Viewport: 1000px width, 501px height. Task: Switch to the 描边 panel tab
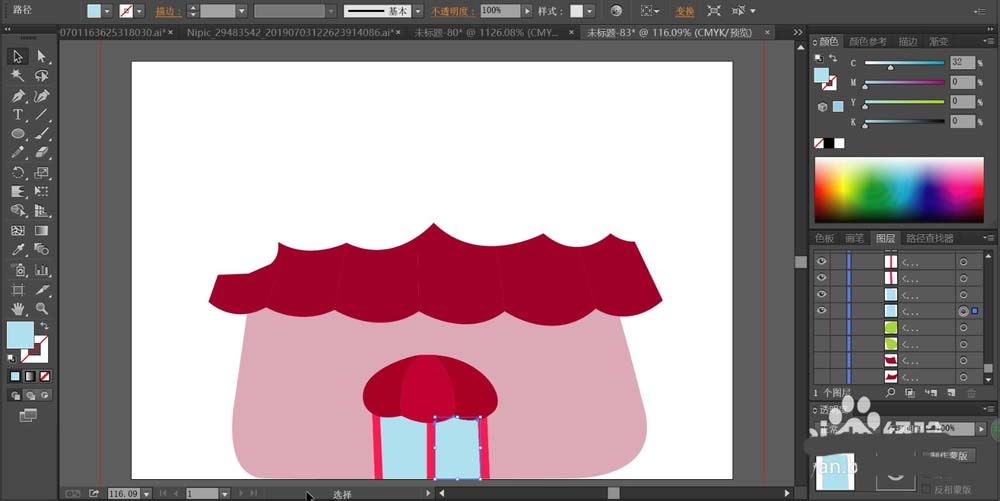[x=908, y=41]
